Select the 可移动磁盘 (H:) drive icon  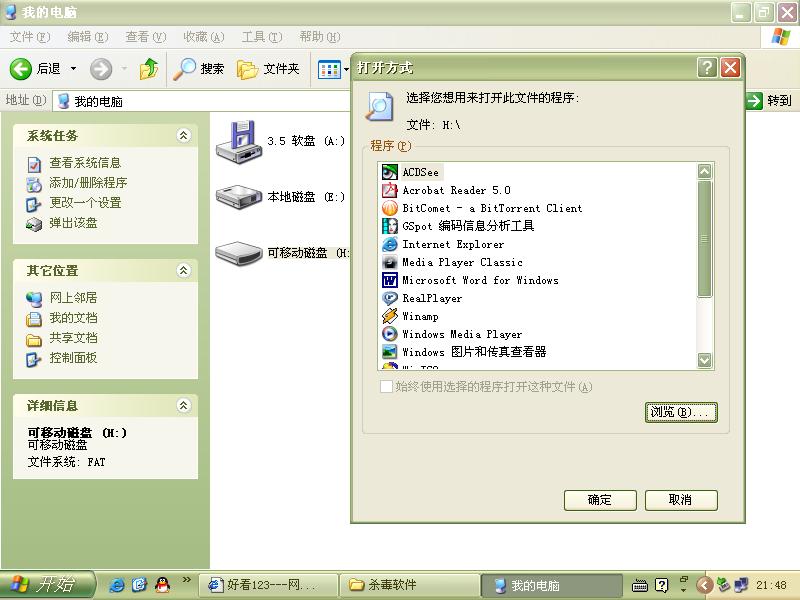click(x=239, y=253)
